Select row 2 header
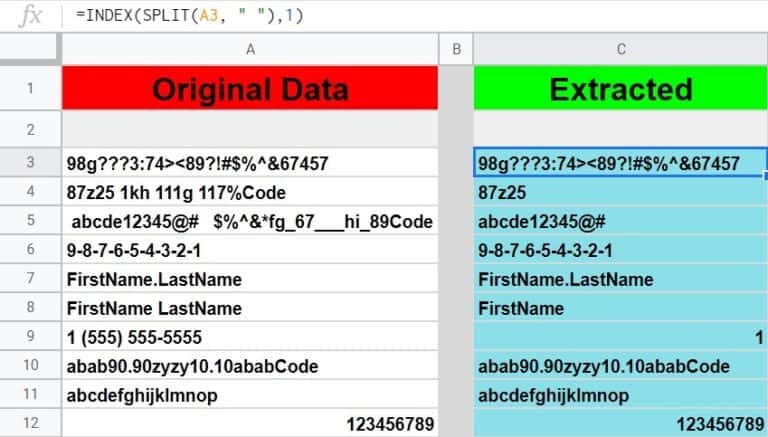The image size is (768, 437). (x=30, y=129)
